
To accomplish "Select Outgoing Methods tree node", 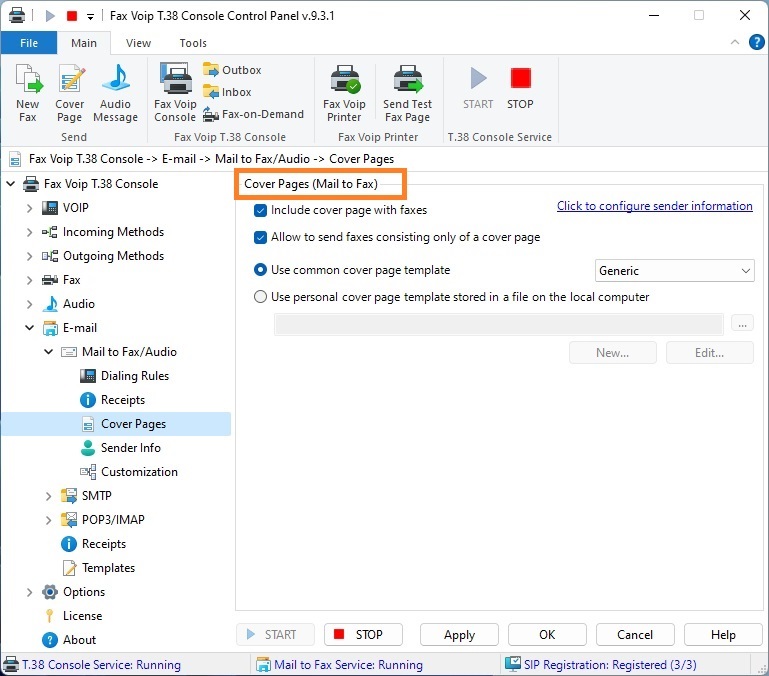I will click(113, 256).
